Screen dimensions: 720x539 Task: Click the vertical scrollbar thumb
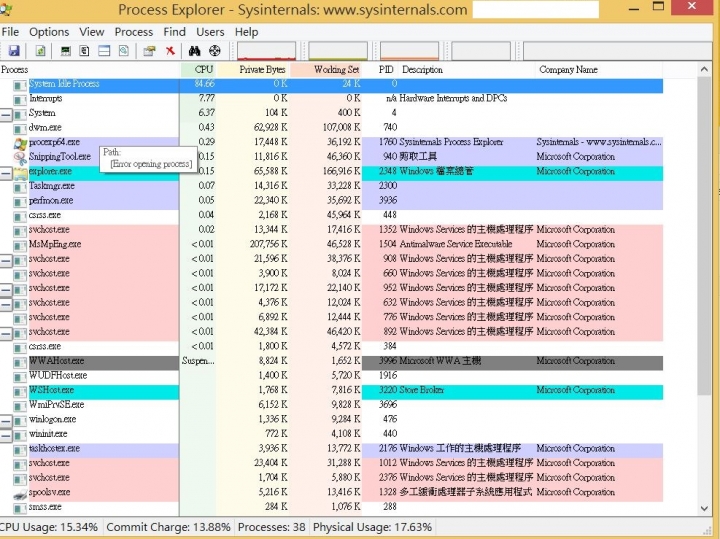704,236
